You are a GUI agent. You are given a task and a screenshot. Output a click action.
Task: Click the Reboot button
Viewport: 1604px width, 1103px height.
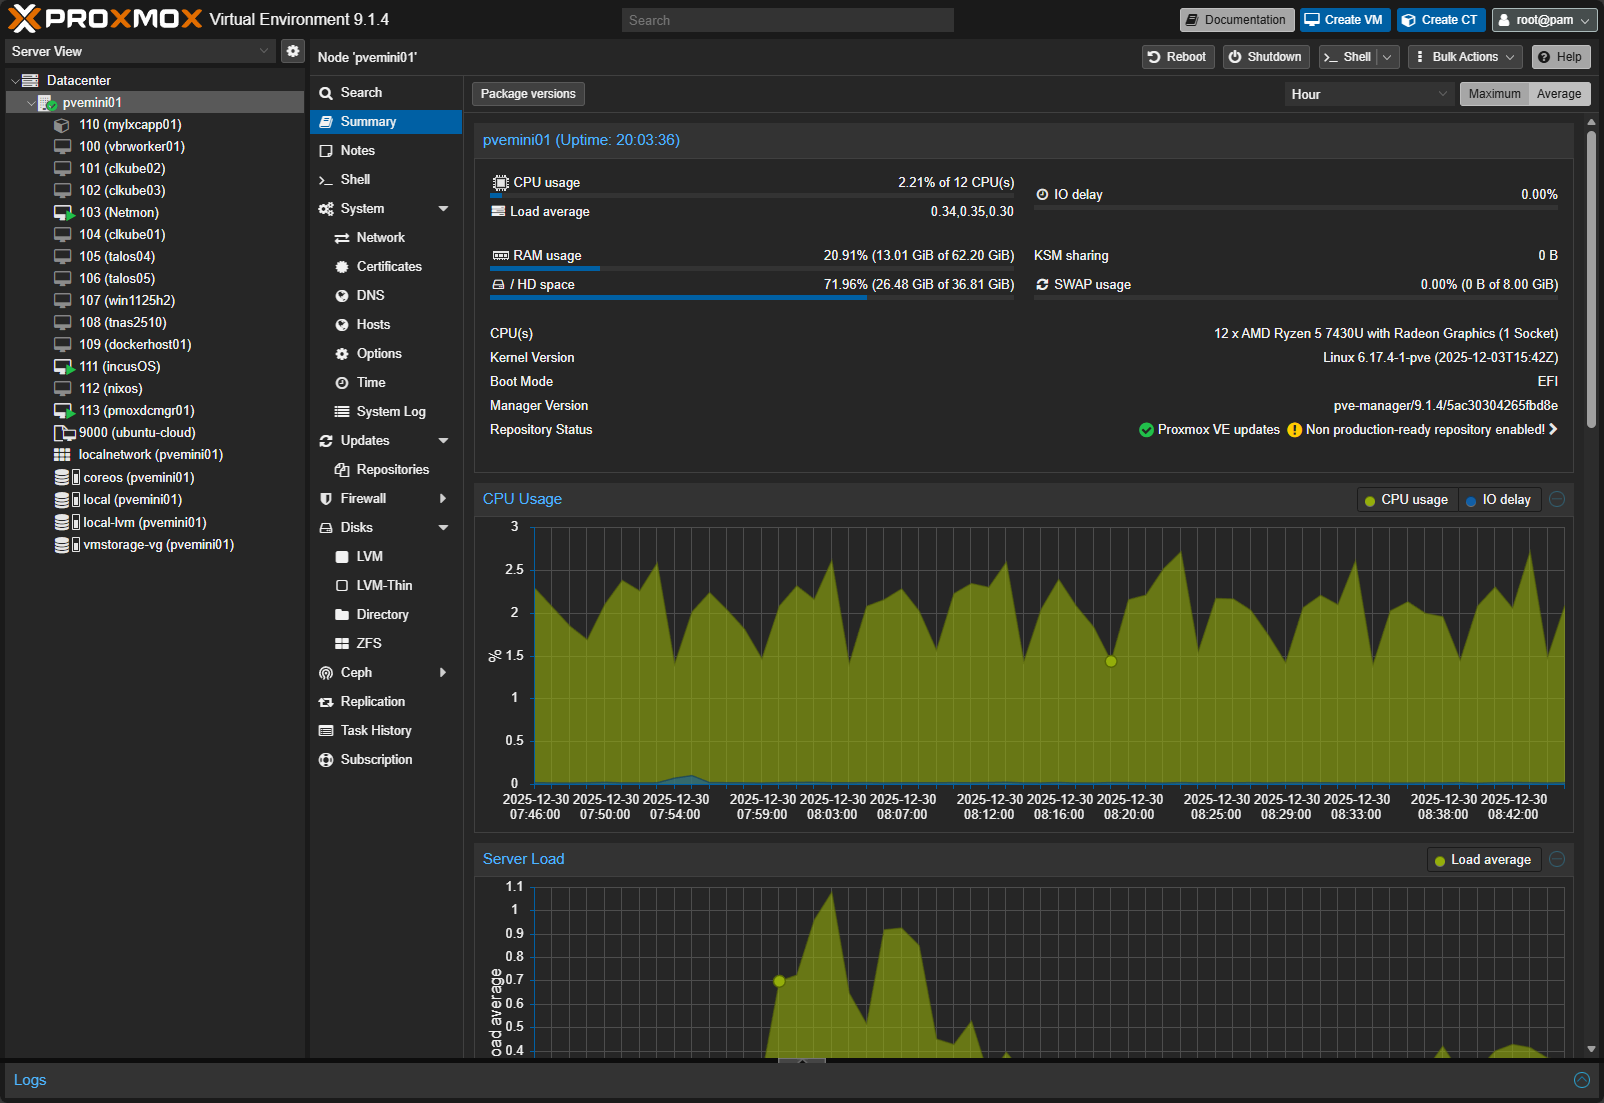pyautogui.click(x=1177, y=57)
